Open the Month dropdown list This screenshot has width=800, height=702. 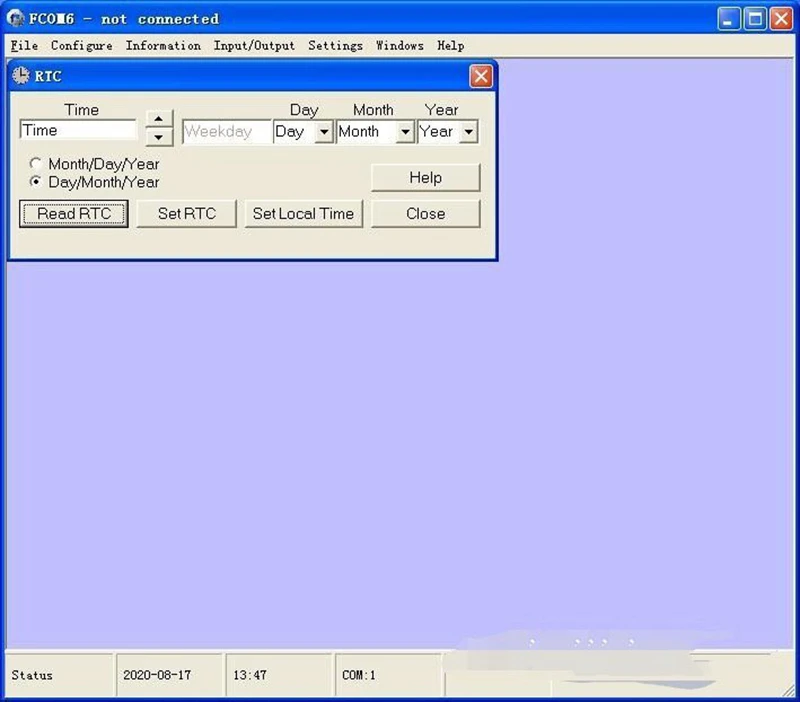pos(405,132)
